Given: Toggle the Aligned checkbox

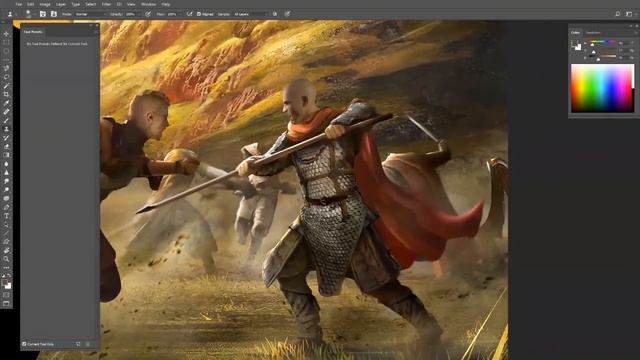Looking at the screenshot, I should pyautogui.click(x=199, y=14).
